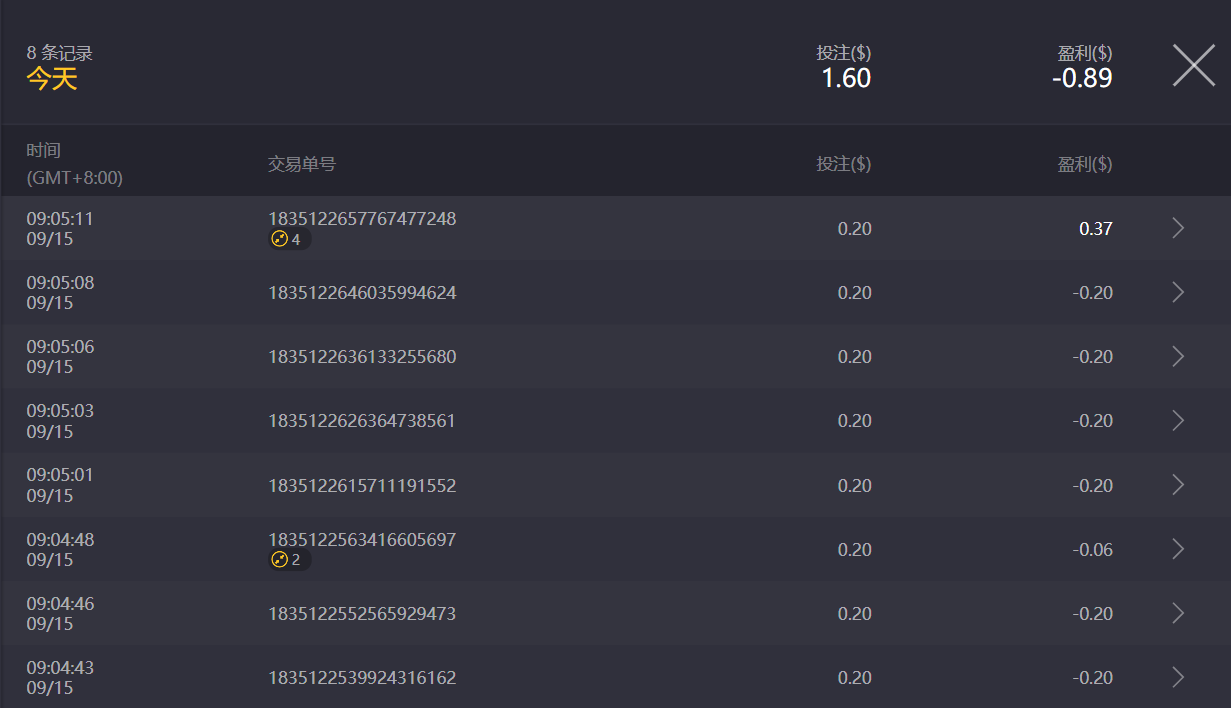Expand details for the 09:04:48 record
This screenshot has width=1231, height=708.
(x=1178, y=549)
